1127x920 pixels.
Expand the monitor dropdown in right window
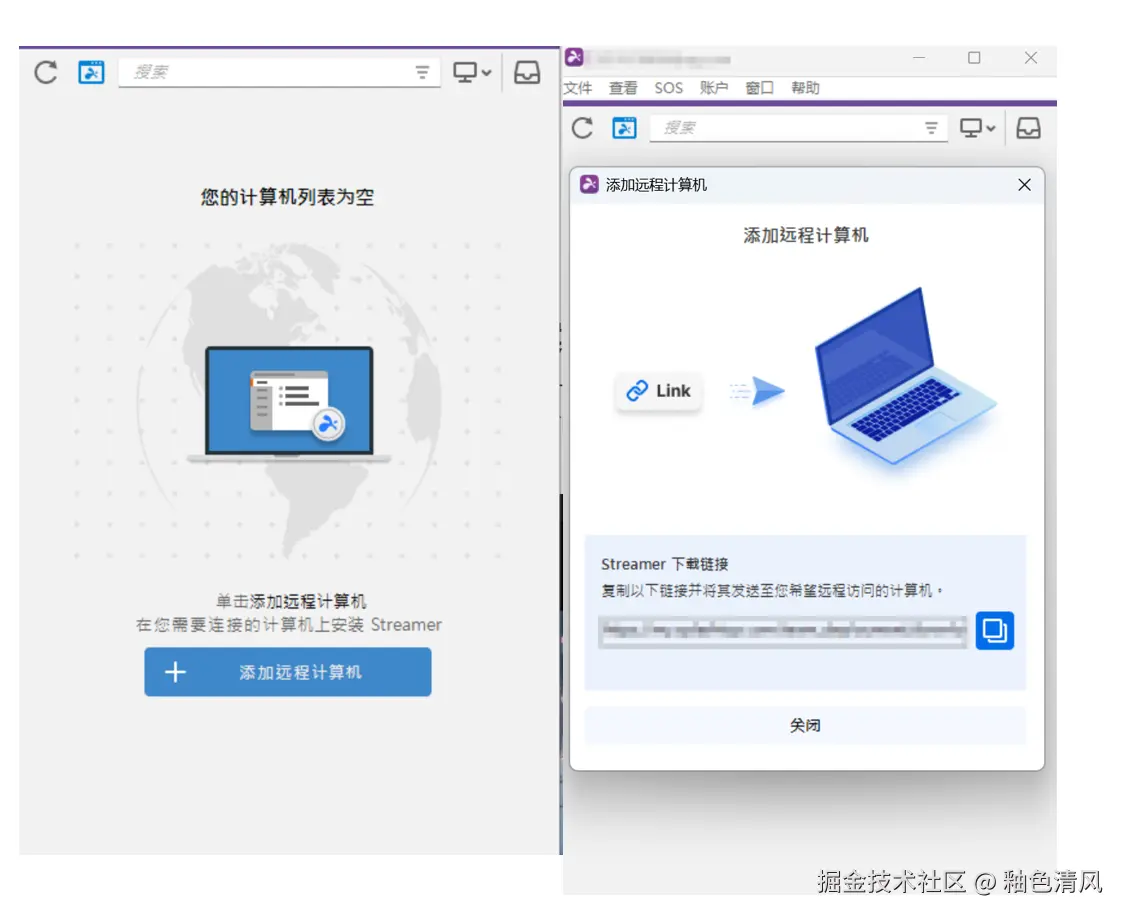coord(978,128)
